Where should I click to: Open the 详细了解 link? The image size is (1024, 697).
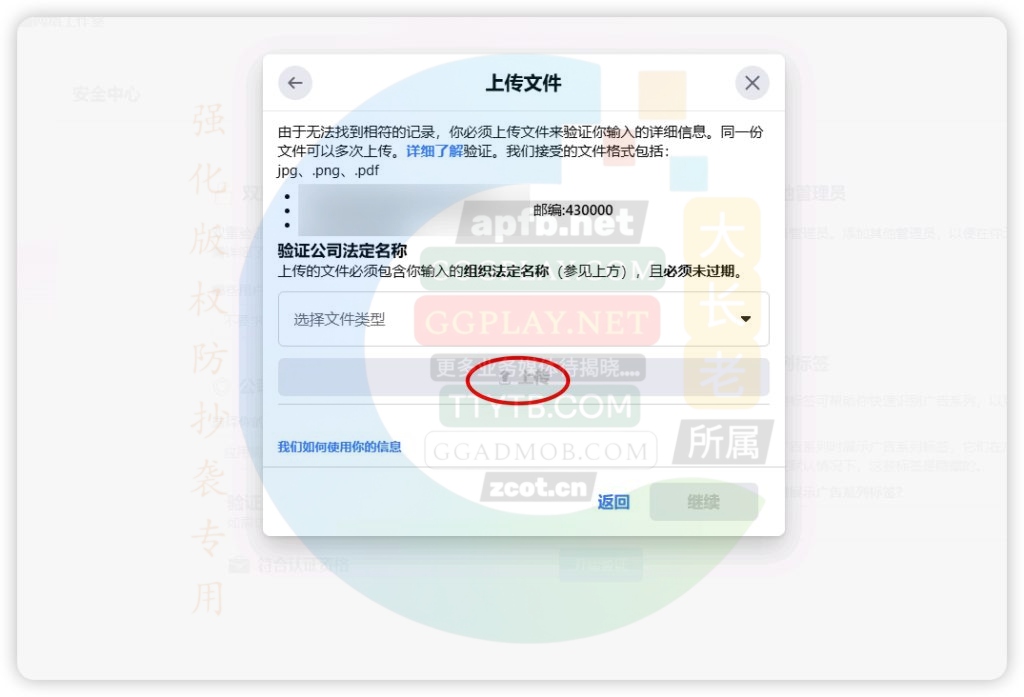pos(434,151)
